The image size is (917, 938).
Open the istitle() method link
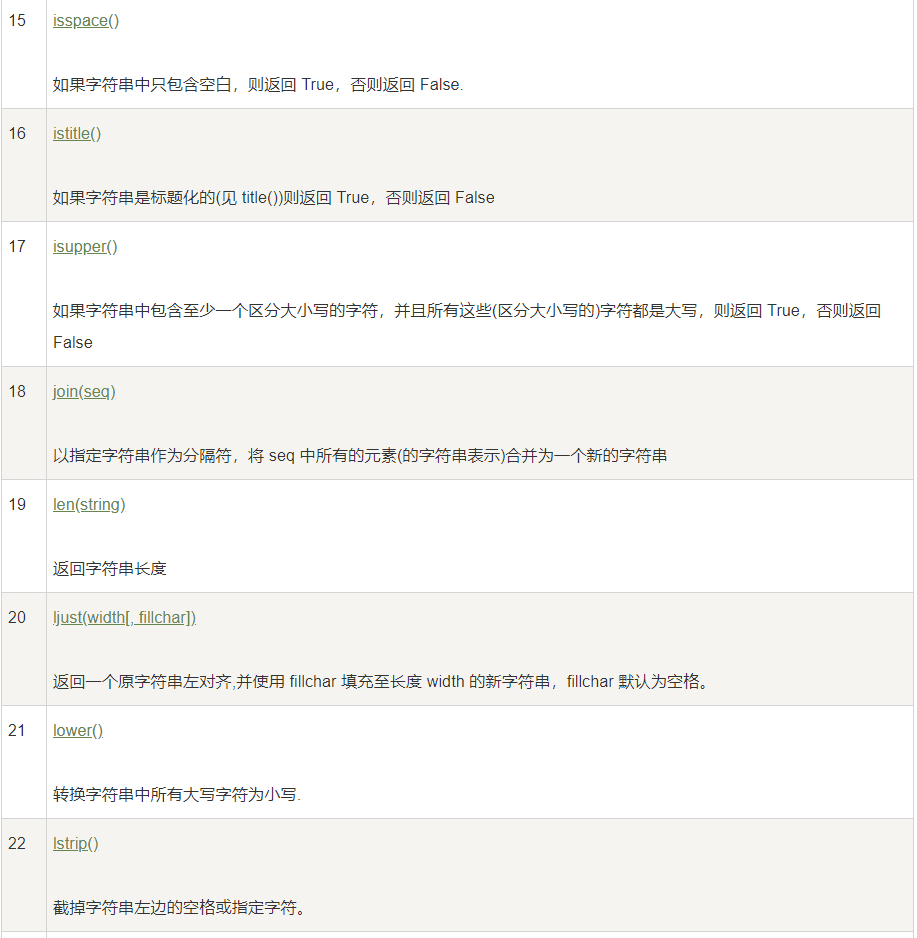coord(76,133)
